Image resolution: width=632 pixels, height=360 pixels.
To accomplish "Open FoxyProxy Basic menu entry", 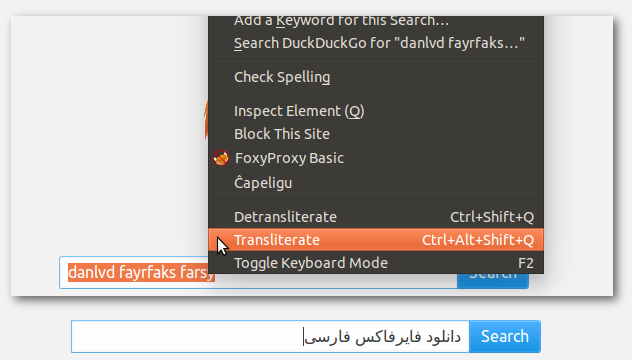I will [x=376, y=158].
